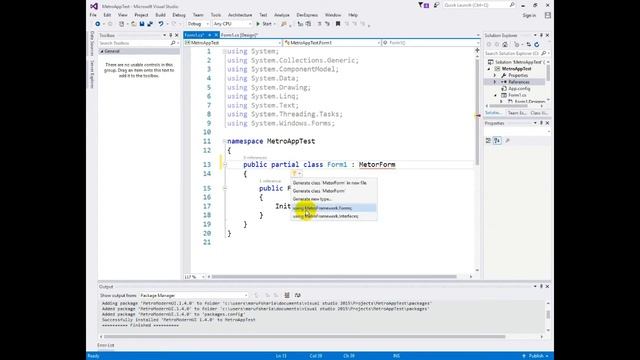Click the Save icon in toolbar
Viewport: 640px width, 360px height.
point(142,24)
